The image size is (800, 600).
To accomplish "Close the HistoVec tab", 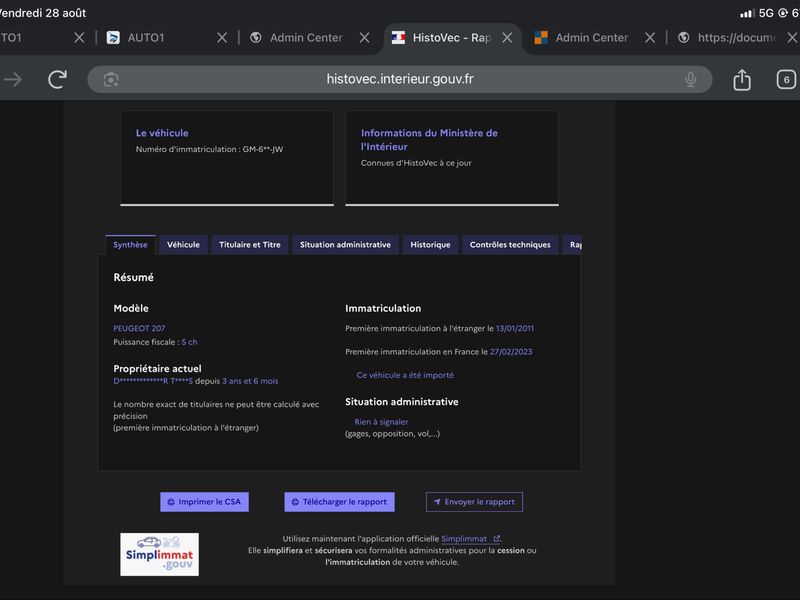I will click(507, 38).
